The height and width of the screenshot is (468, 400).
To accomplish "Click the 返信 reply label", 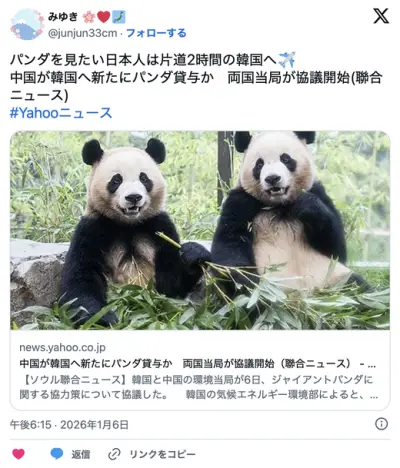I will [x=81, y=454].
